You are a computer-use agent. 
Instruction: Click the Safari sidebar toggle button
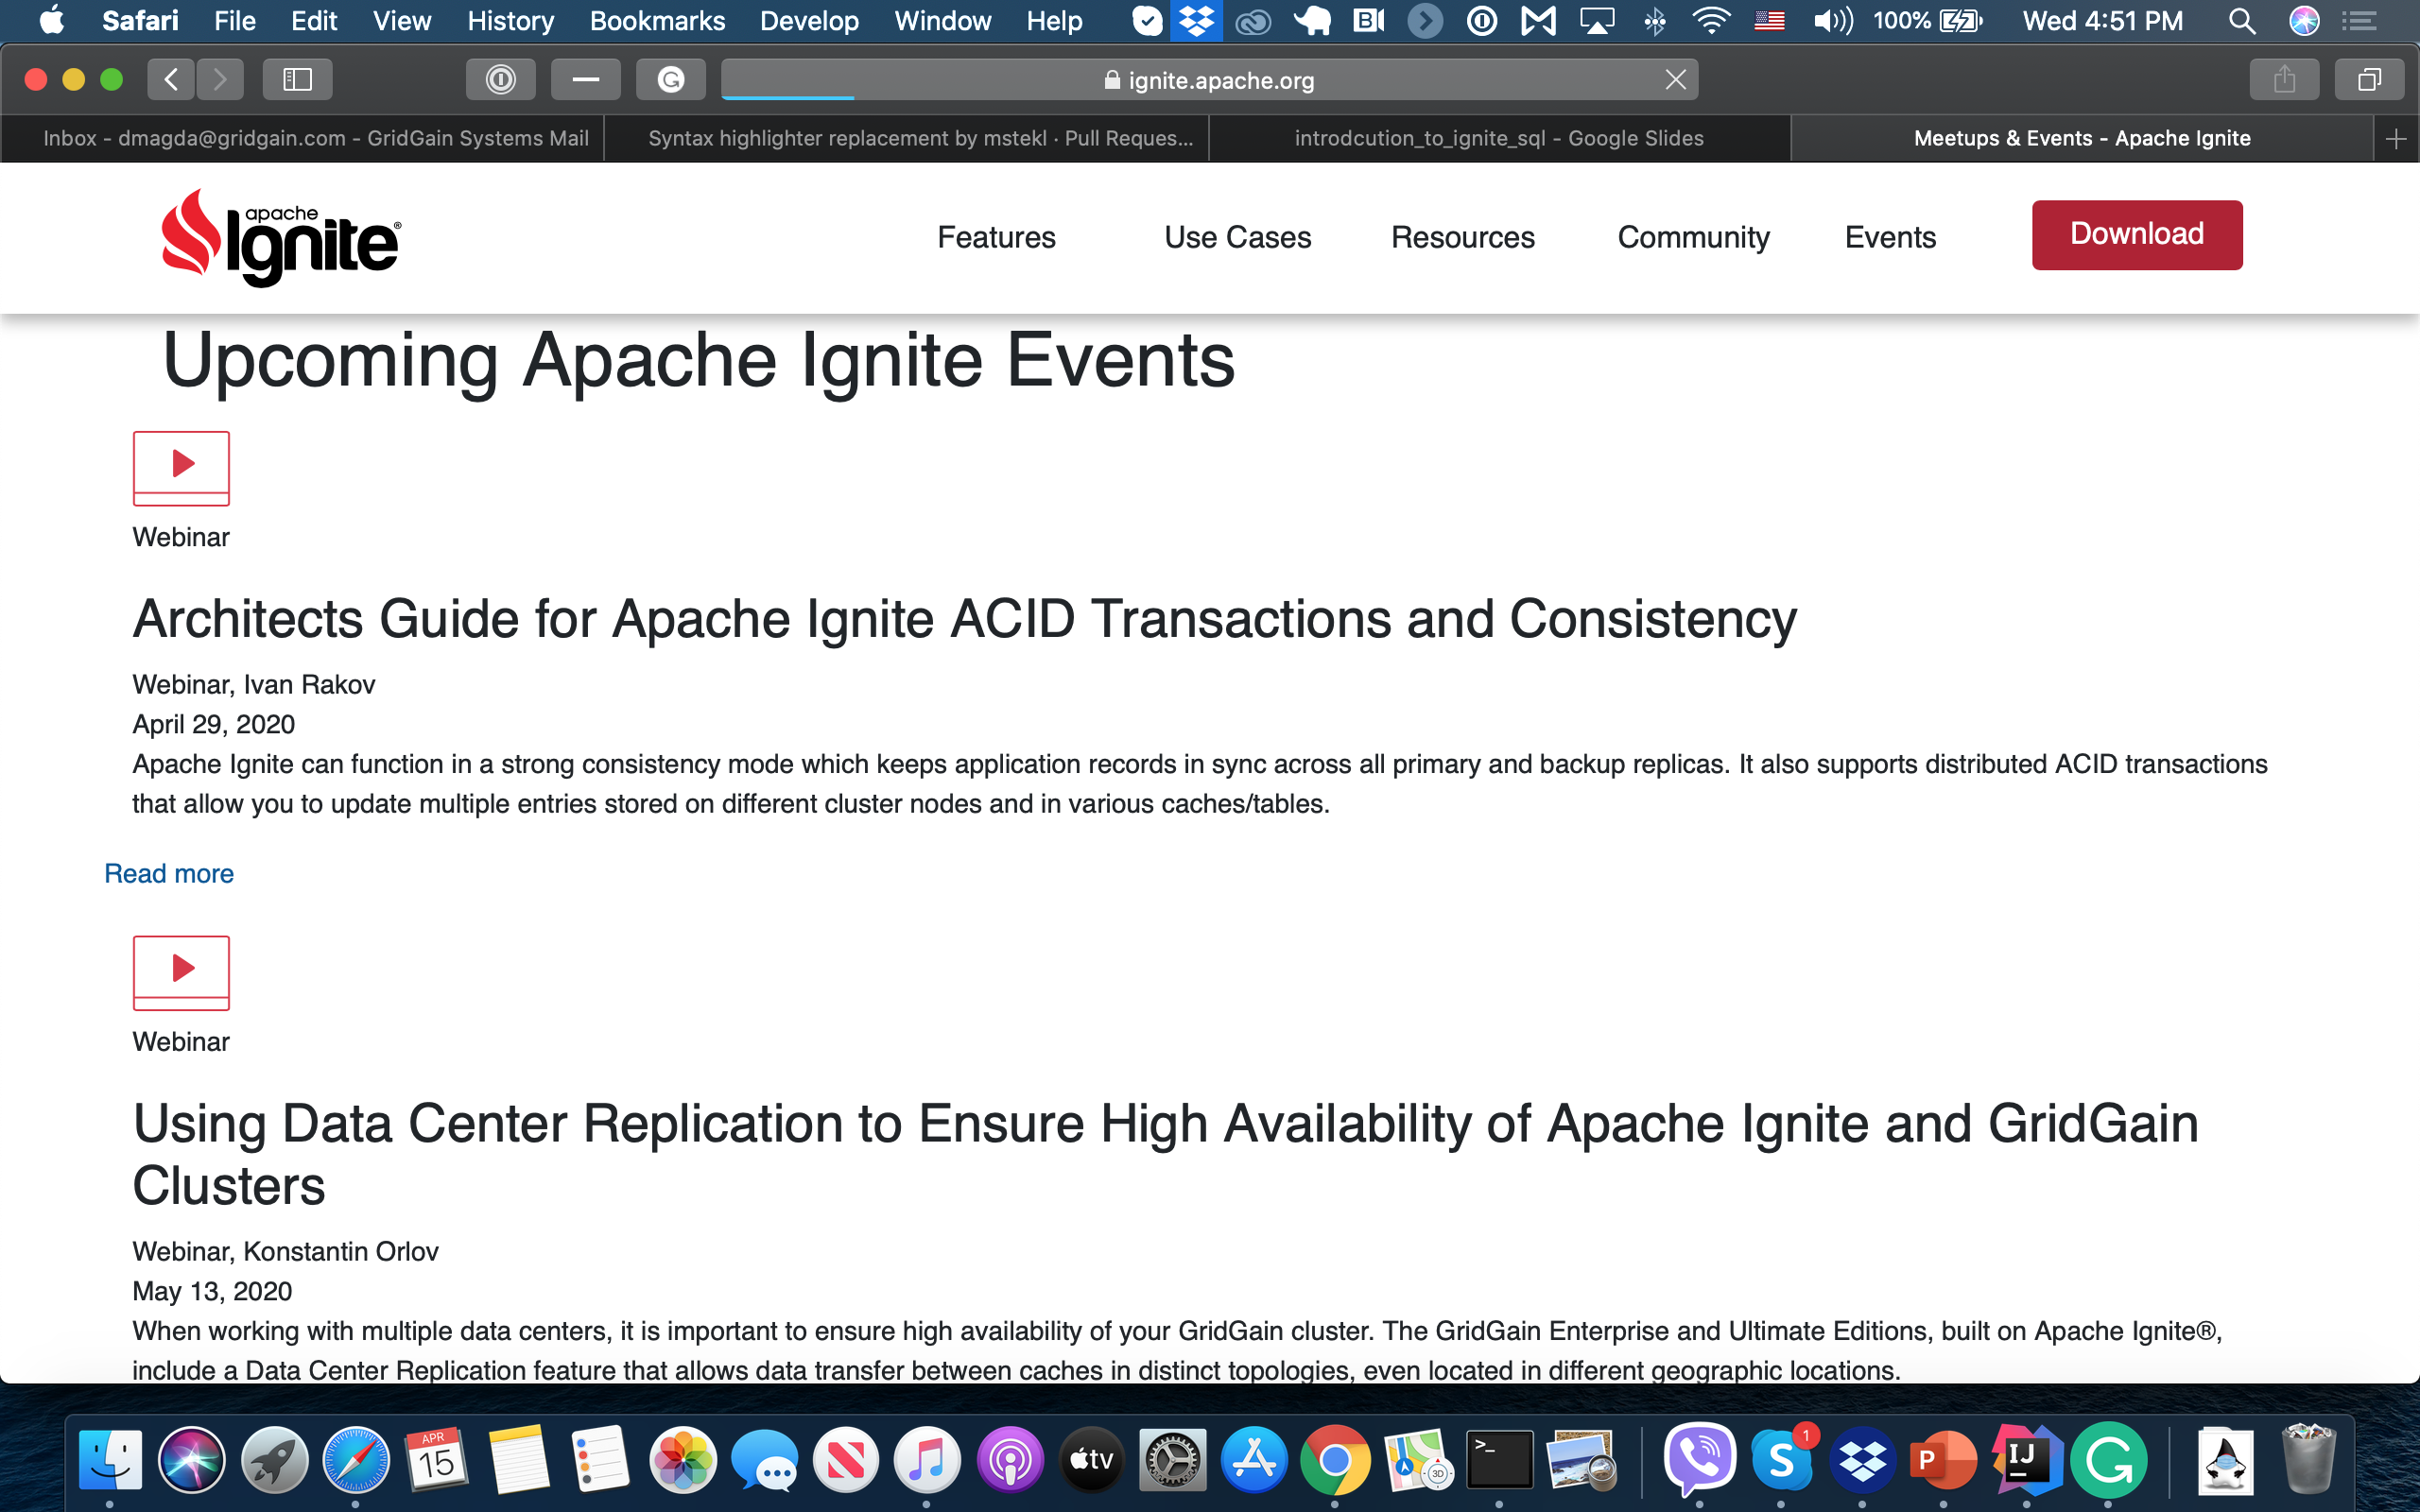pos(297,79)
